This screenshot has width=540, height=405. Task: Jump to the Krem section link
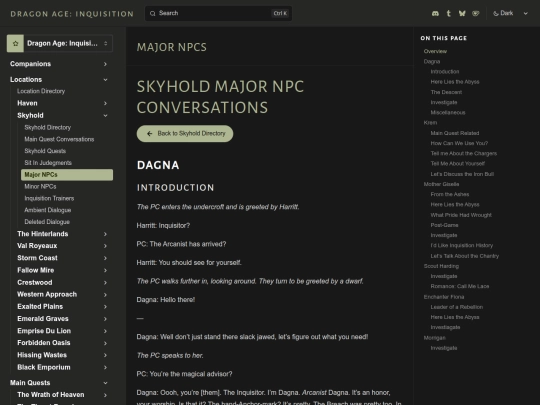pos(430,123)
